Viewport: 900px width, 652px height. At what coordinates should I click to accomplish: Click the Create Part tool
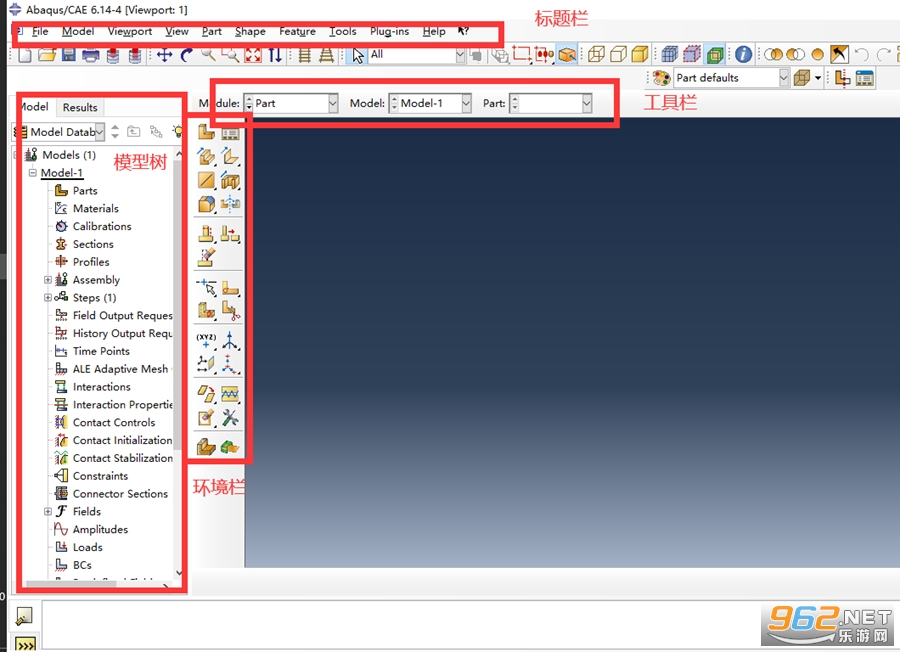tap(206, 133)
